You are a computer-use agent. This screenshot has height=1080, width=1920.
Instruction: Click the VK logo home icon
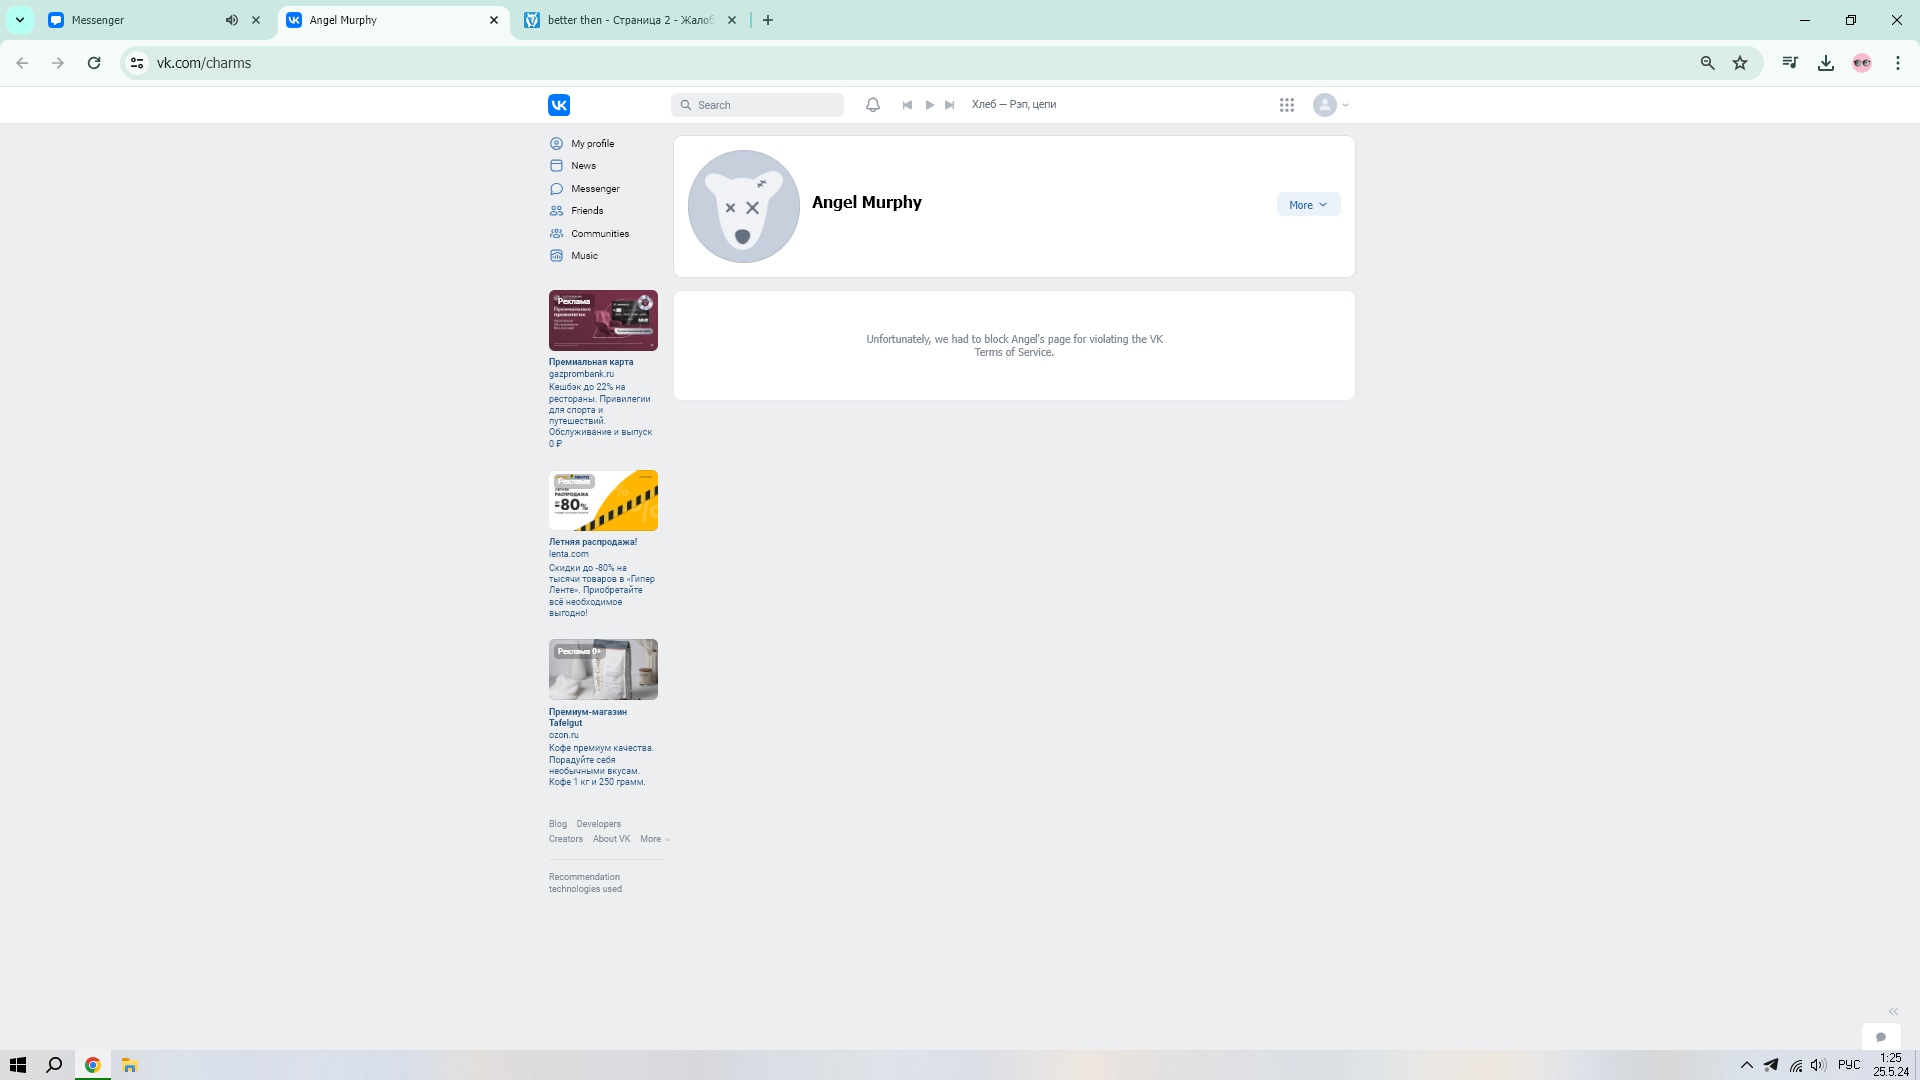[x=559, y=105]
